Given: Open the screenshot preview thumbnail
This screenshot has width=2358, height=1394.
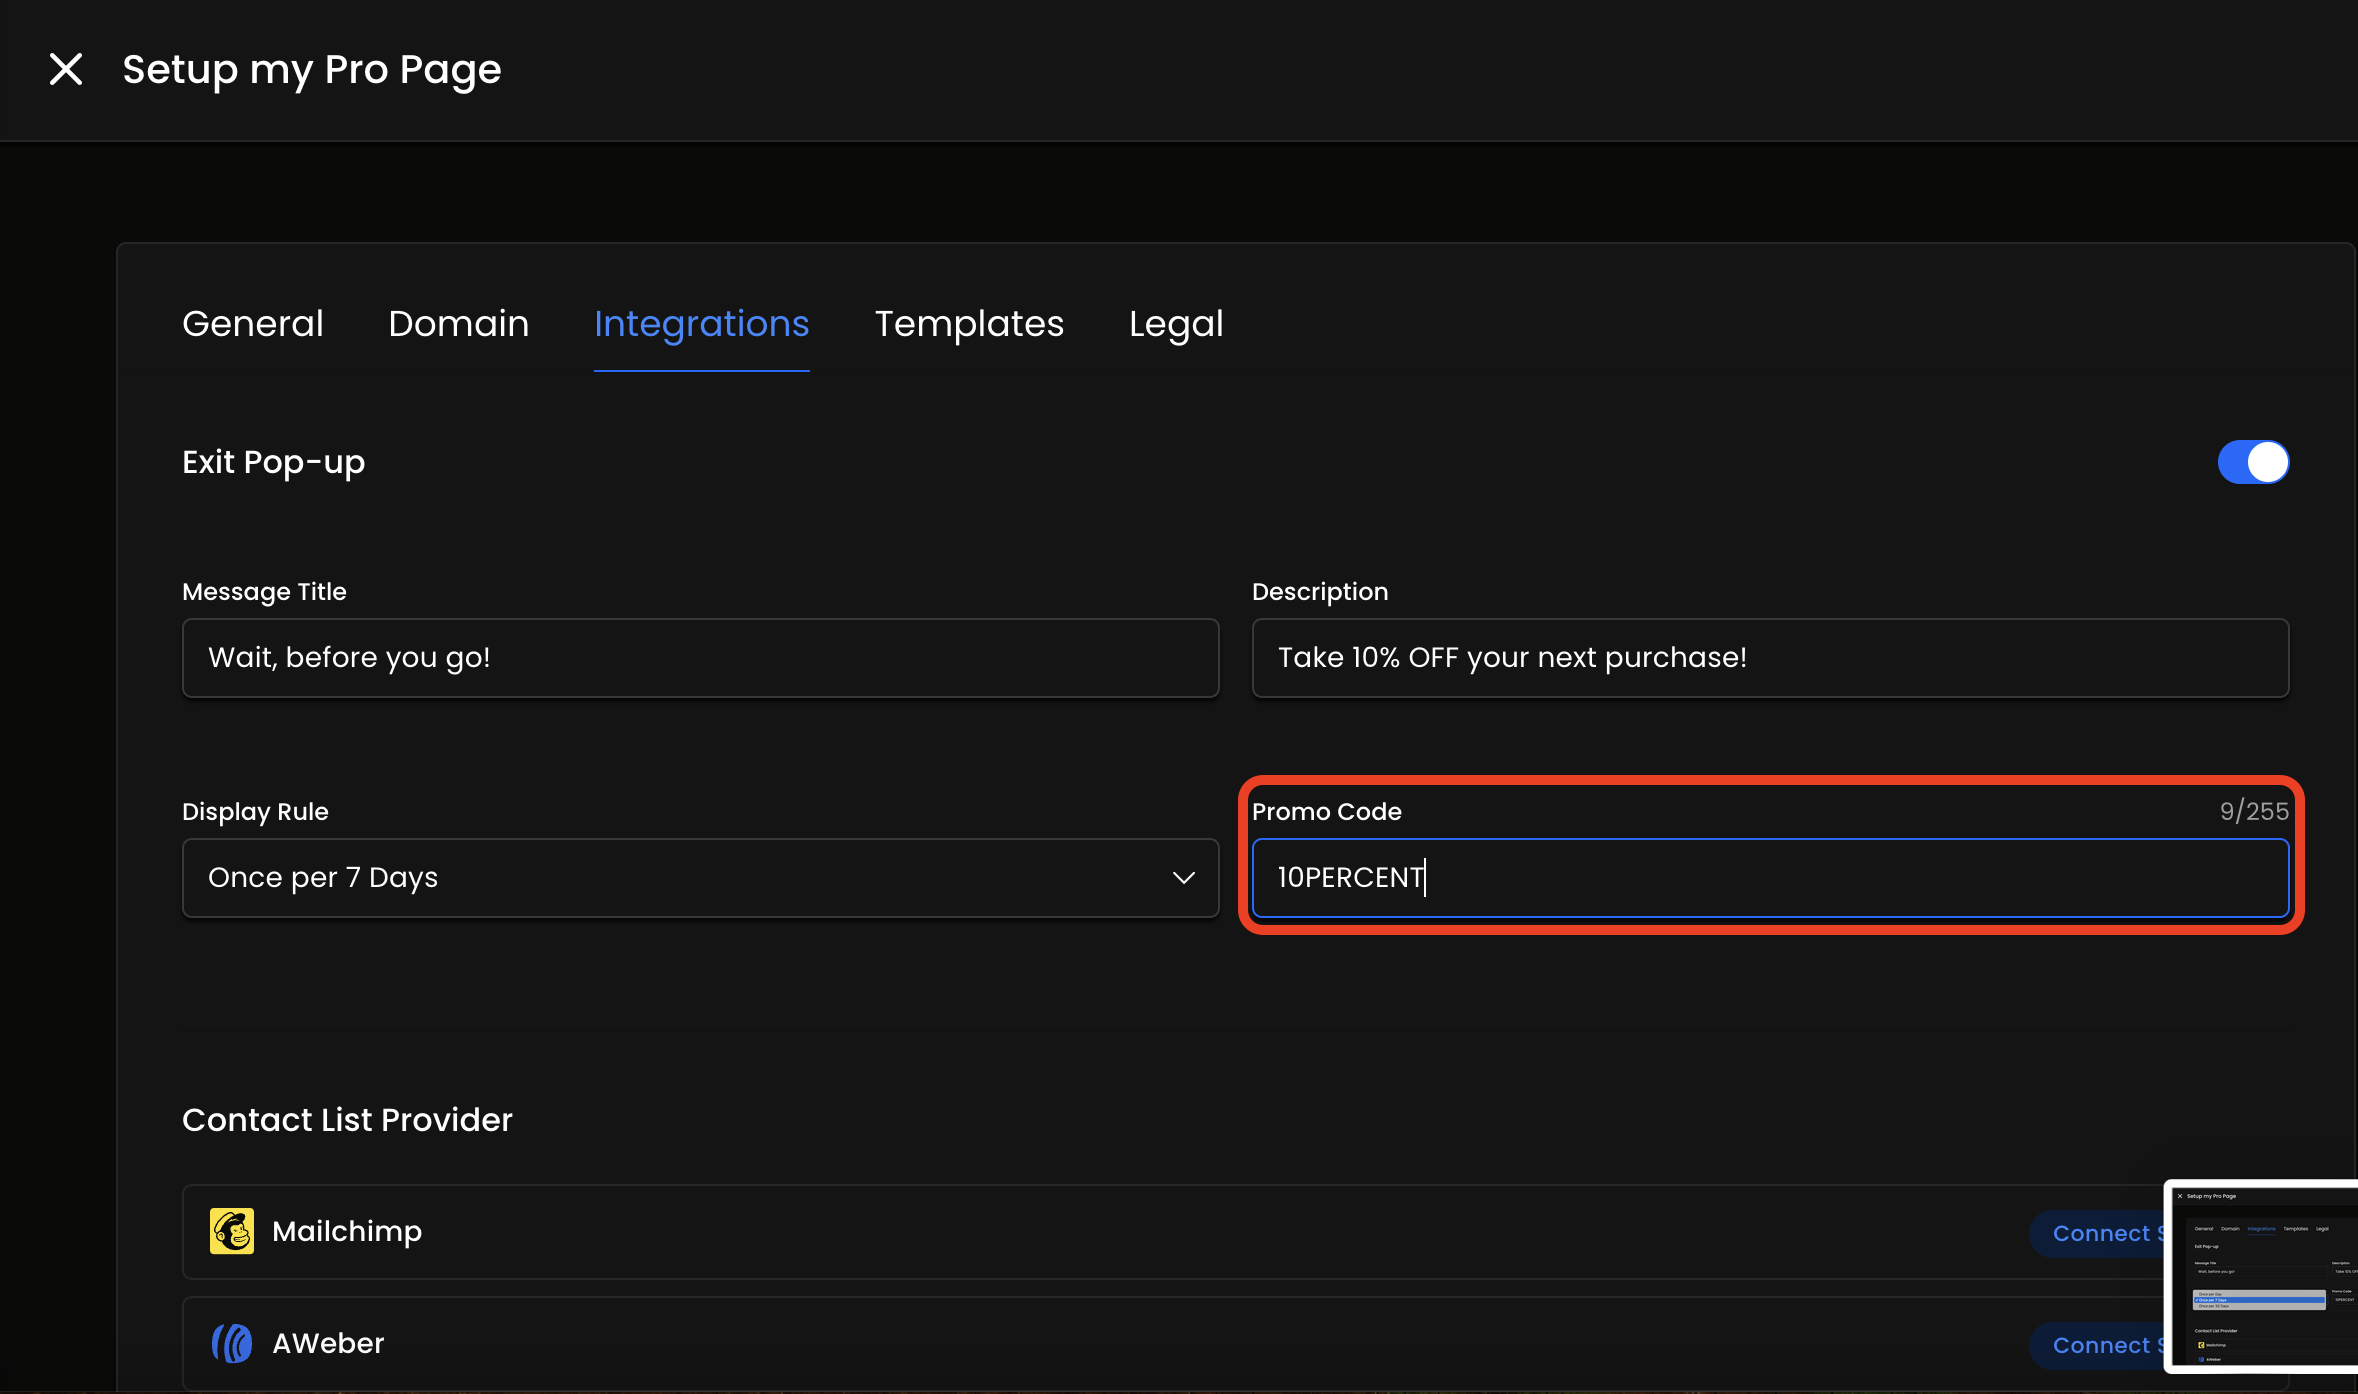Looking at the screenshot, I should (x=2263, y=1276).
